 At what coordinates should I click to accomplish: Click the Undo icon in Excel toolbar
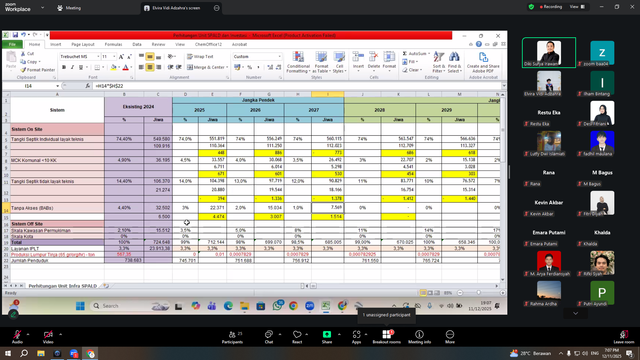point(23,35)
